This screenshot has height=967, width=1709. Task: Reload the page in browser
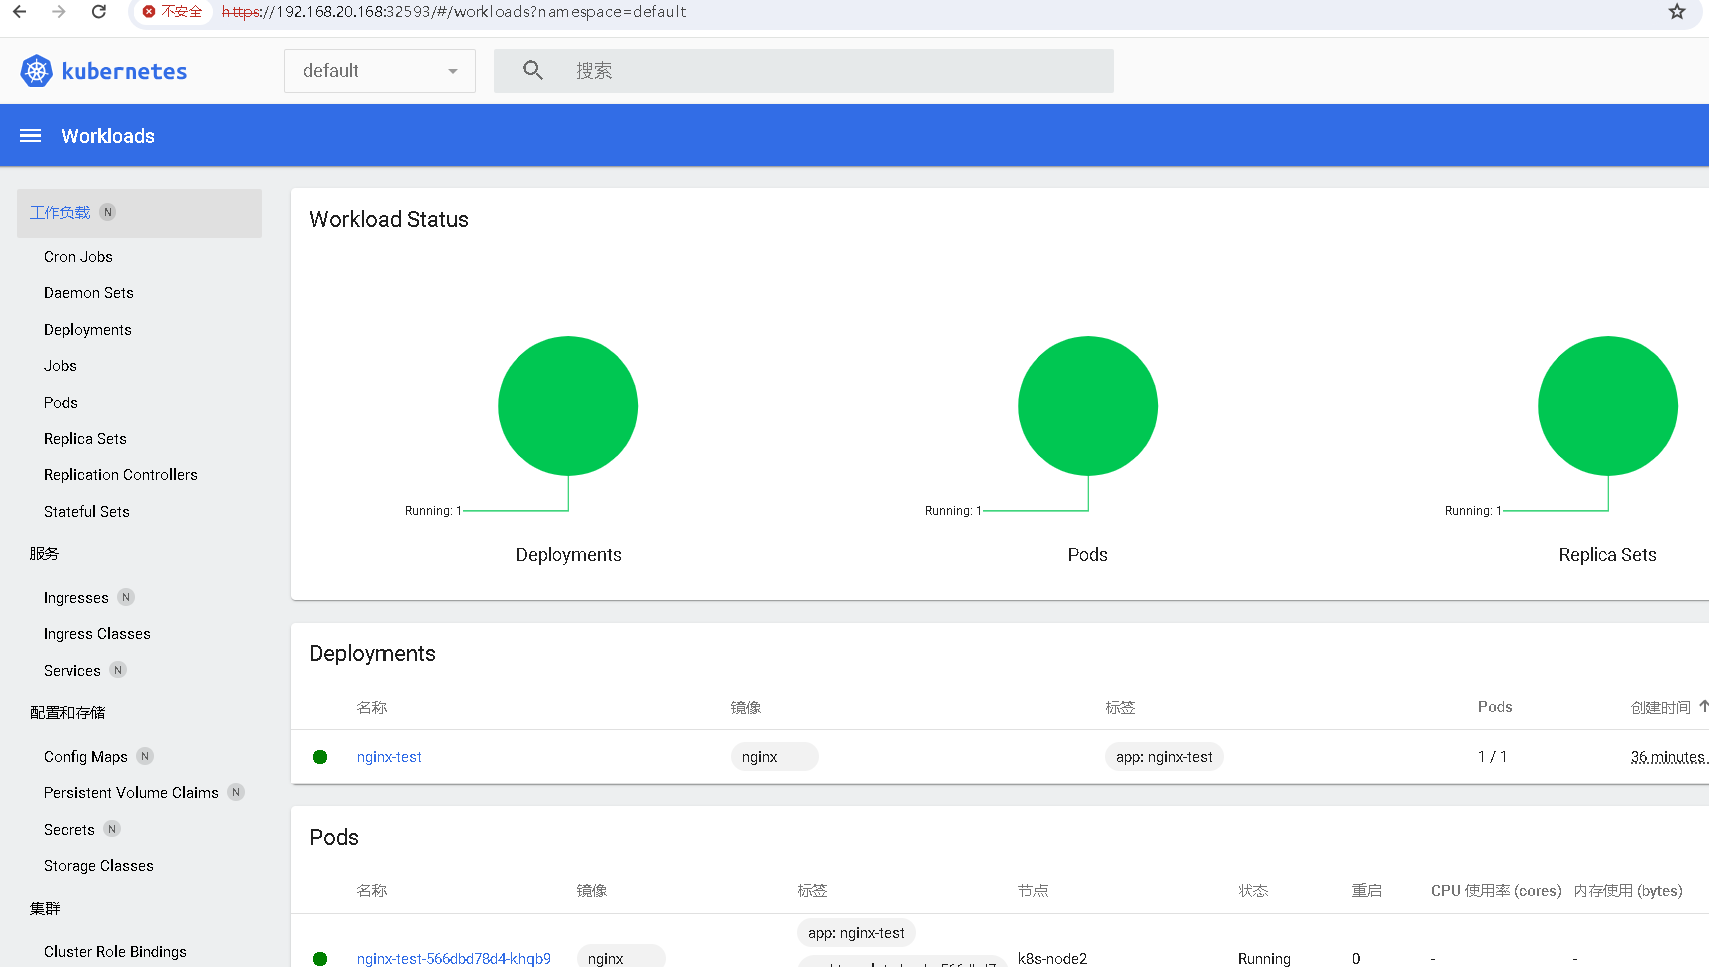(98, 12)
